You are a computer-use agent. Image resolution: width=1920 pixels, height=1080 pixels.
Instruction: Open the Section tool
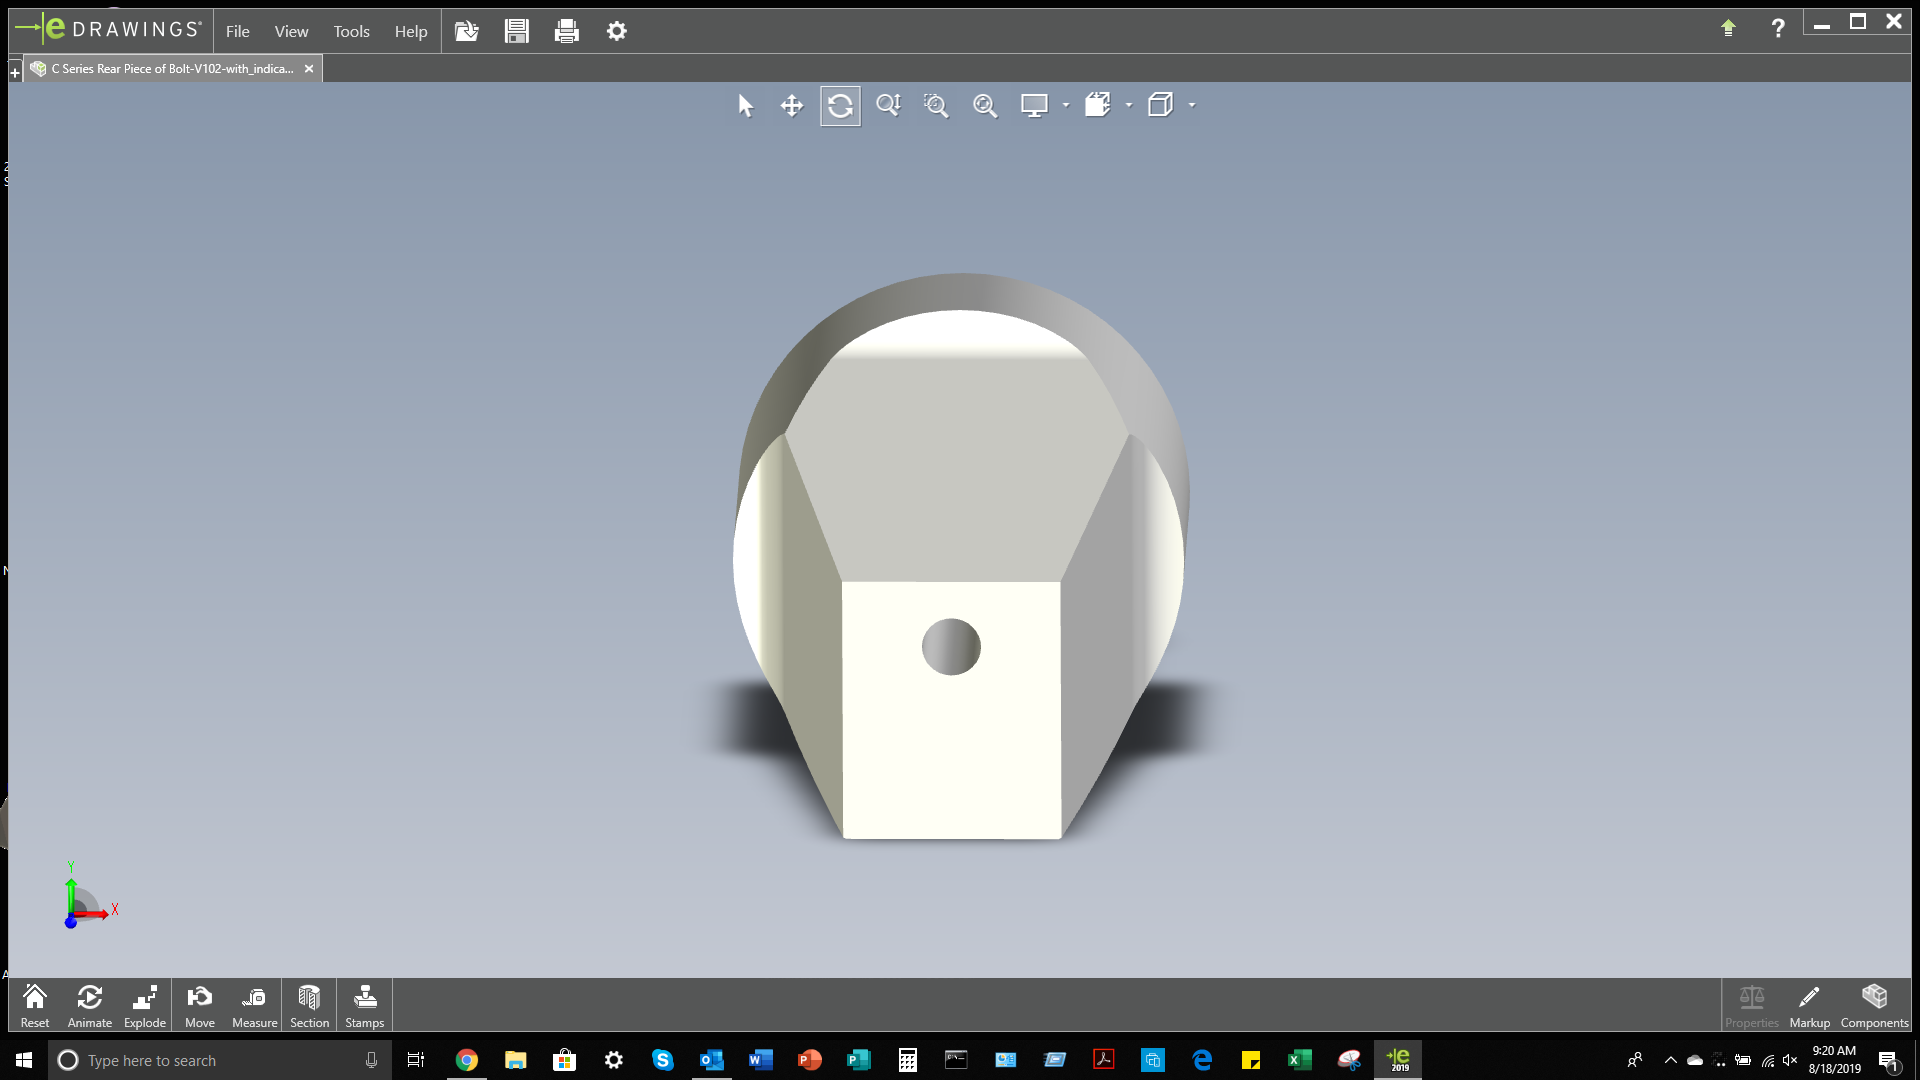point(309,1005)
